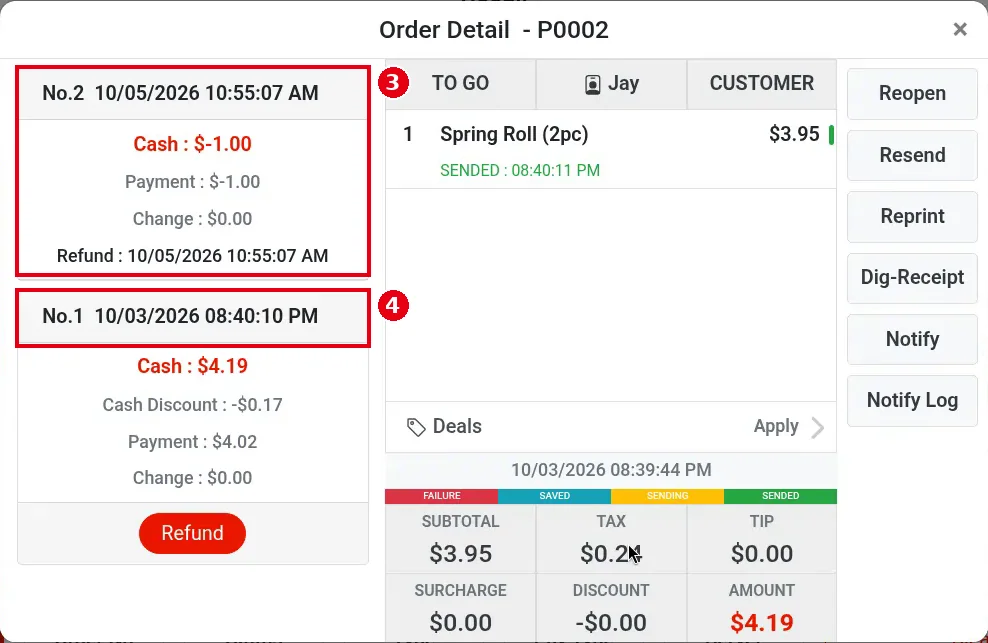Click the Refund timestamp line in No.2
Viewport: 988px width, 643px height.
pos(192,256)
